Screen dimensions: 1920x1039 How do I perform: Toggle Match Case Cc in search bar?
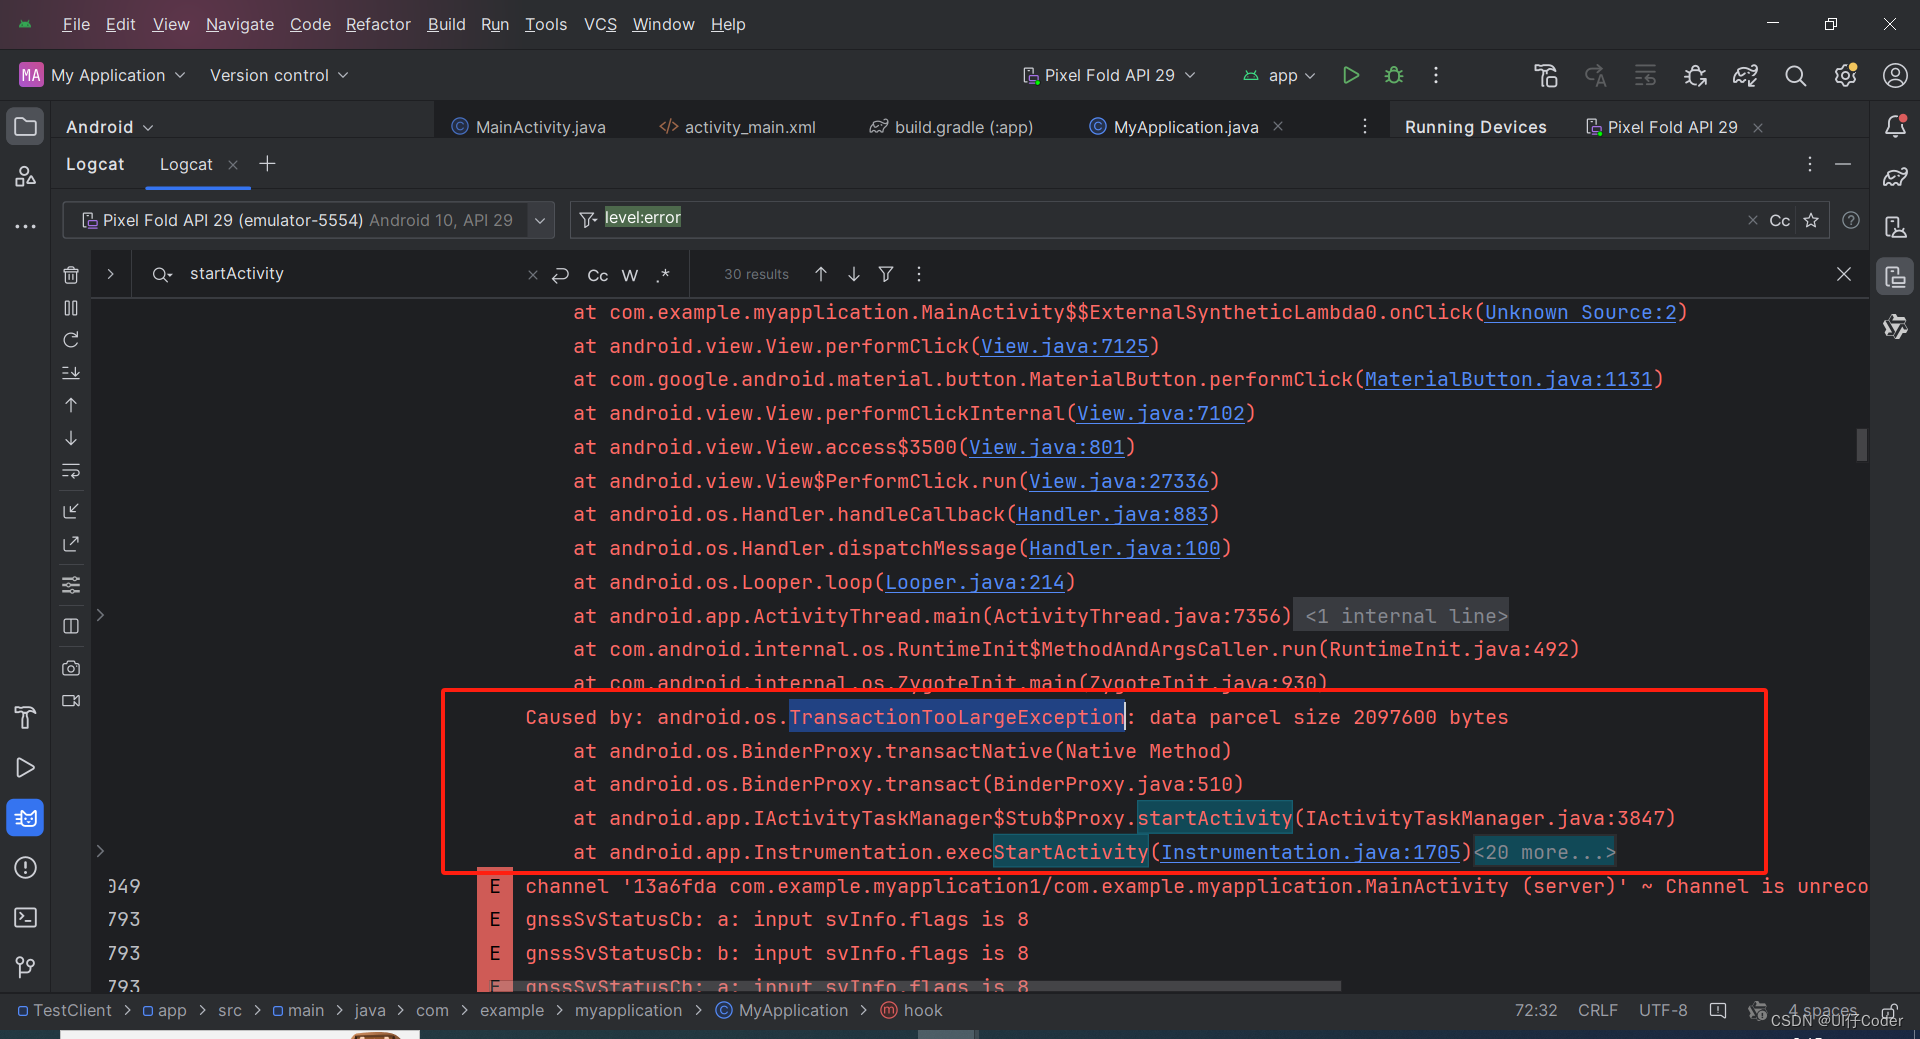(598, 275)
